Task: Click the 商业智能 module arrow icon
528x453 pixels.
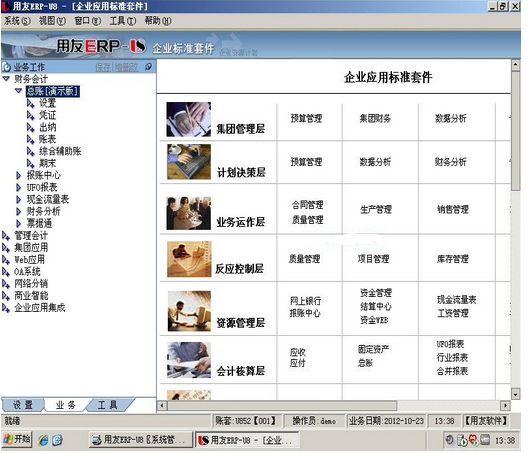Action: pos(6,296)
